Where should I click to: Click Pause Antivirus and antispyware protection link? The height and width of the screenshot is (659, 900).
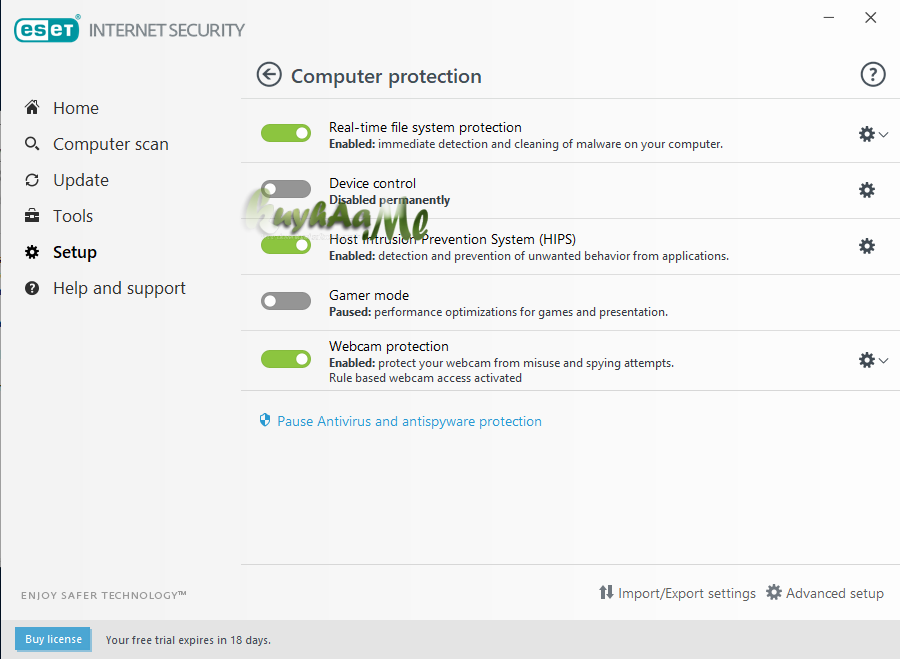(x=409, y=421)
